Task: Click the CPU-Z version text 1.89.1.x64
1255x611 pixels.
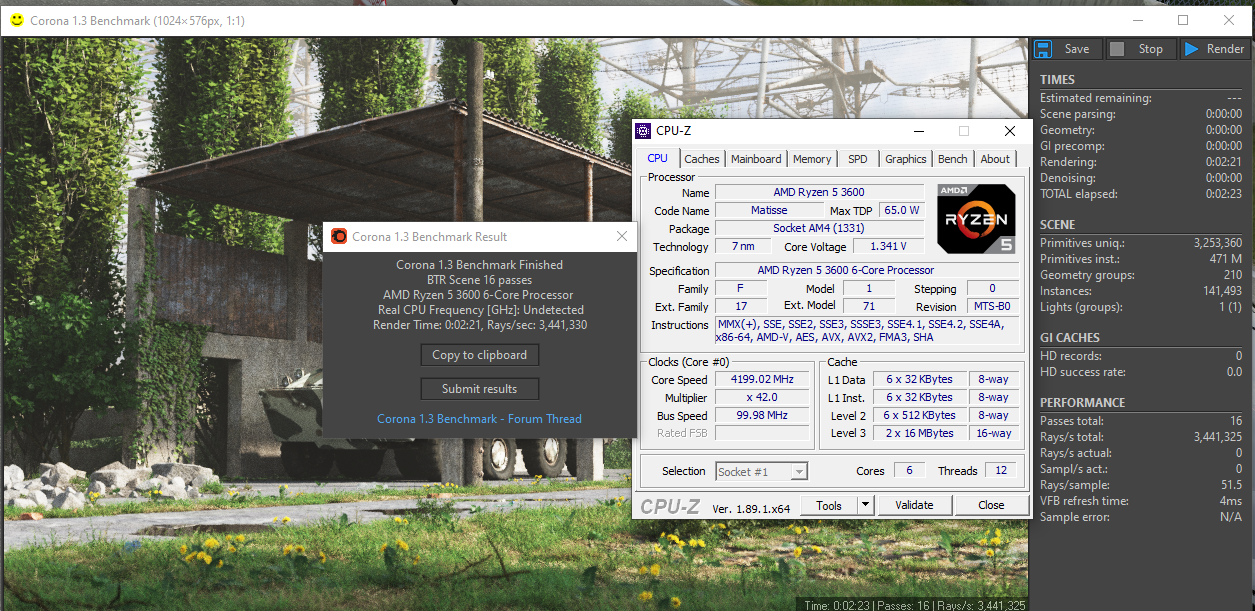Action: [x=751, y=508]
